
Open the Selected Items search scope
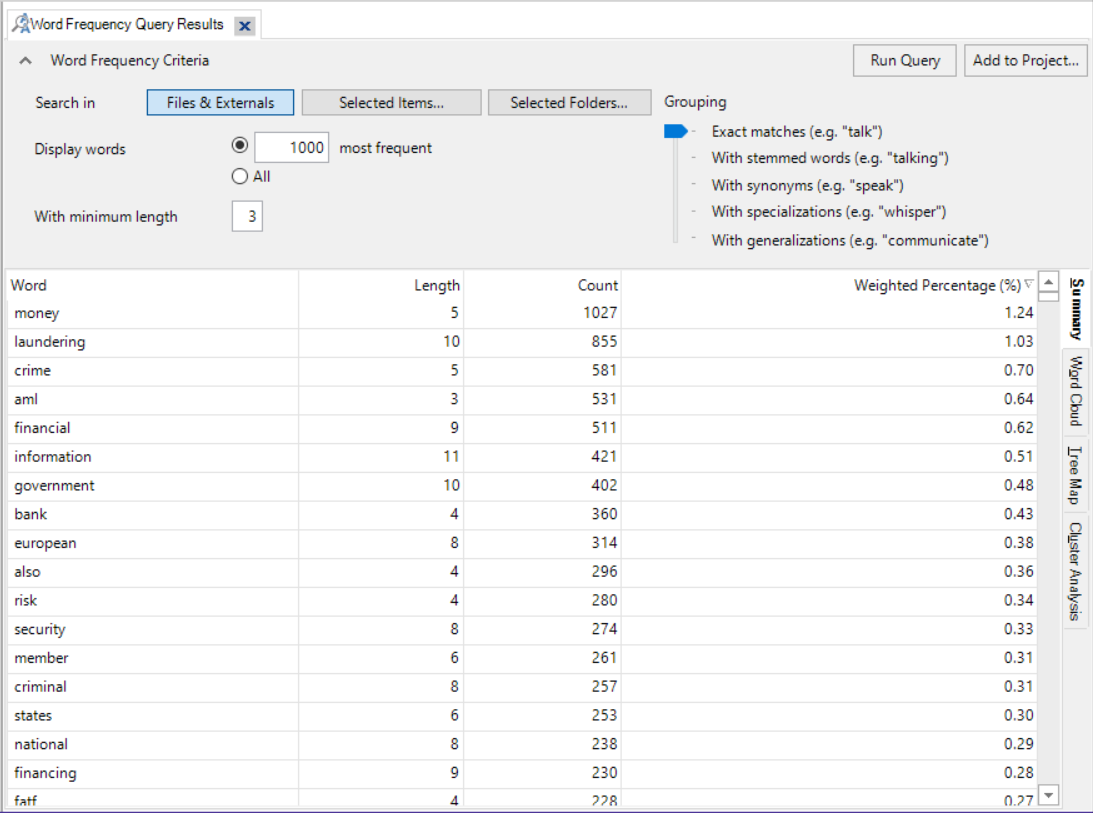point(391,102)
